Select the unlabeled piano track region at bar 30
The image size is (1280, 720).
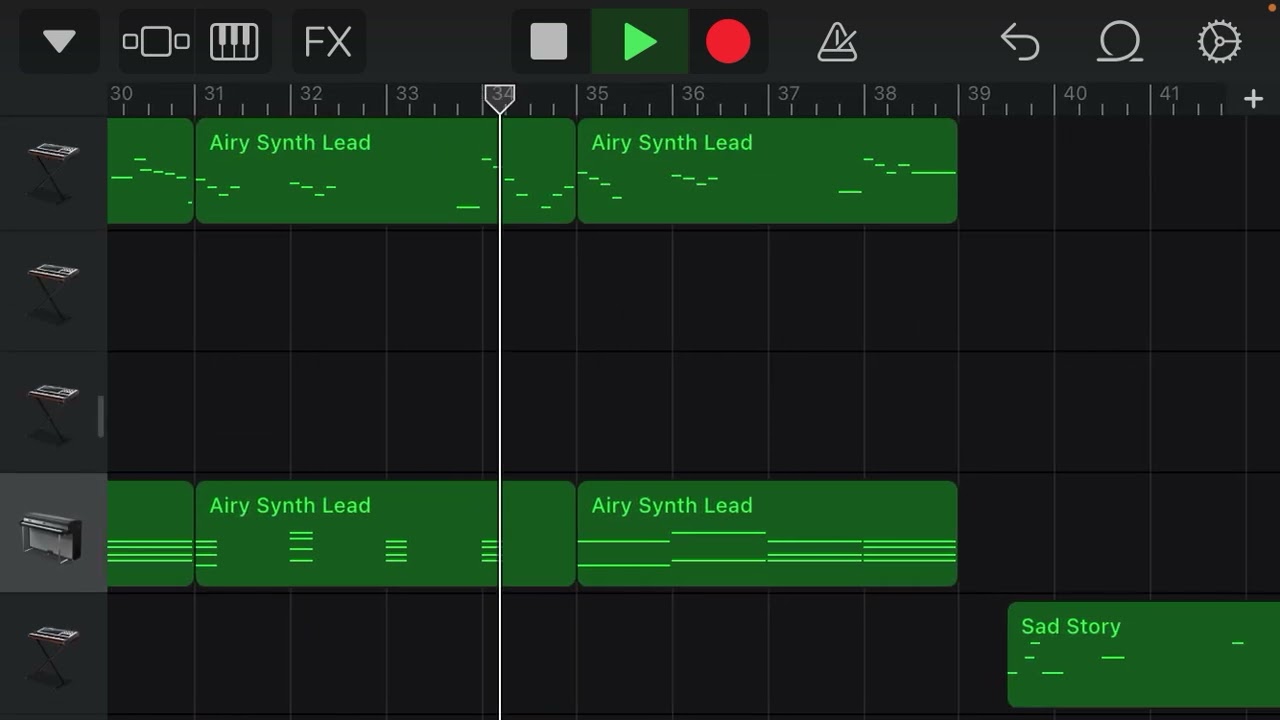point(150,533)
